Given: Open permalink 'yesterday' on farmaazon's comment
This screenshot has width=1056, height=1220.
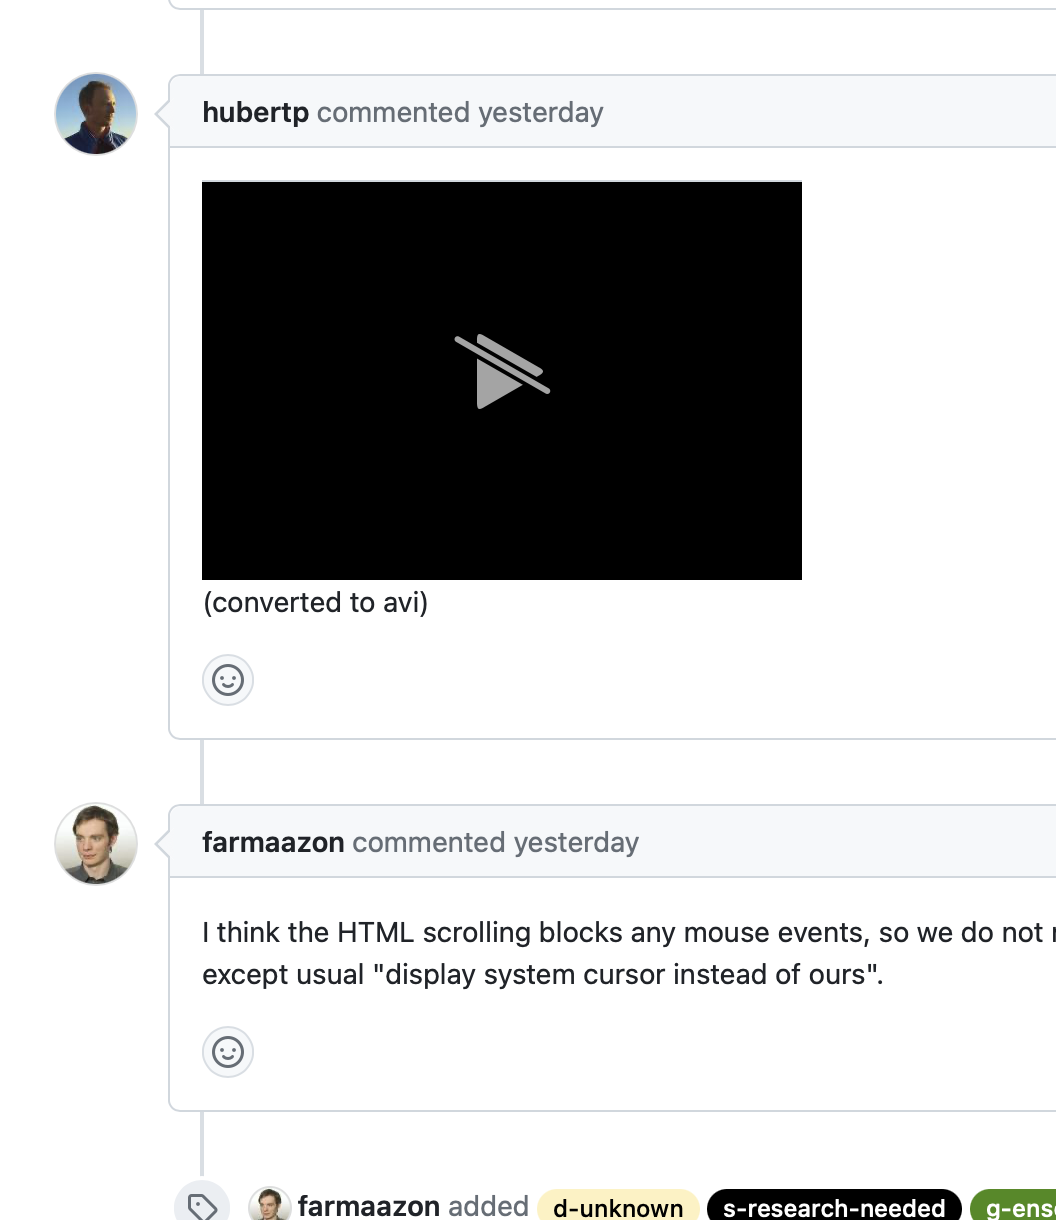Looking at the screenshot, I should click(x=576, y=843).
